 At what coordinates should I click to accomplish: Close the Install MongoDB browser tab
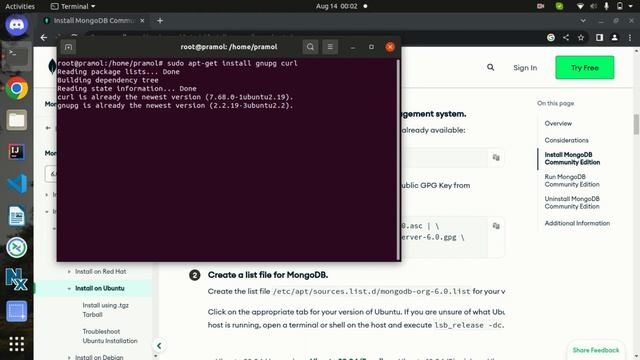tap(142, 20)
